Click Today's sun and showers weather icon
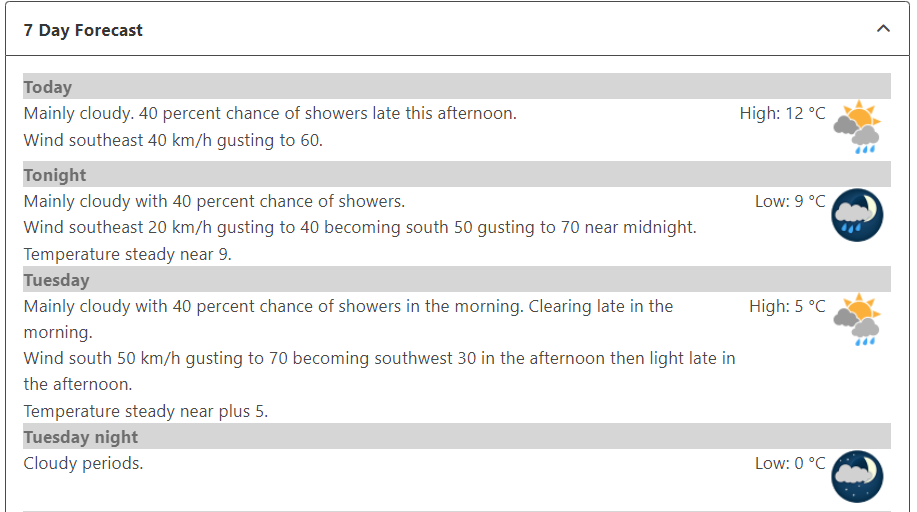This screenshot has height=512, width=917. click(857, 127)
